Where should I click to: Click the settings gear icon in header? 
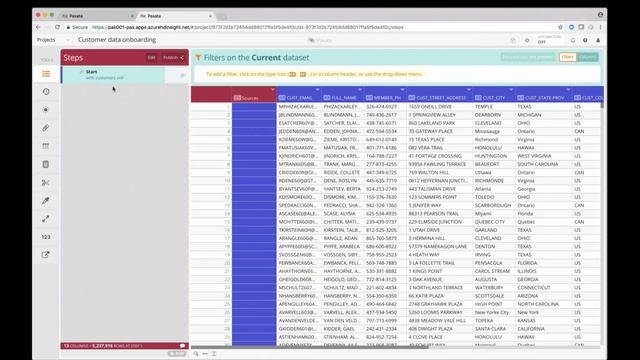pyautogui.click(x=527, y=40)
